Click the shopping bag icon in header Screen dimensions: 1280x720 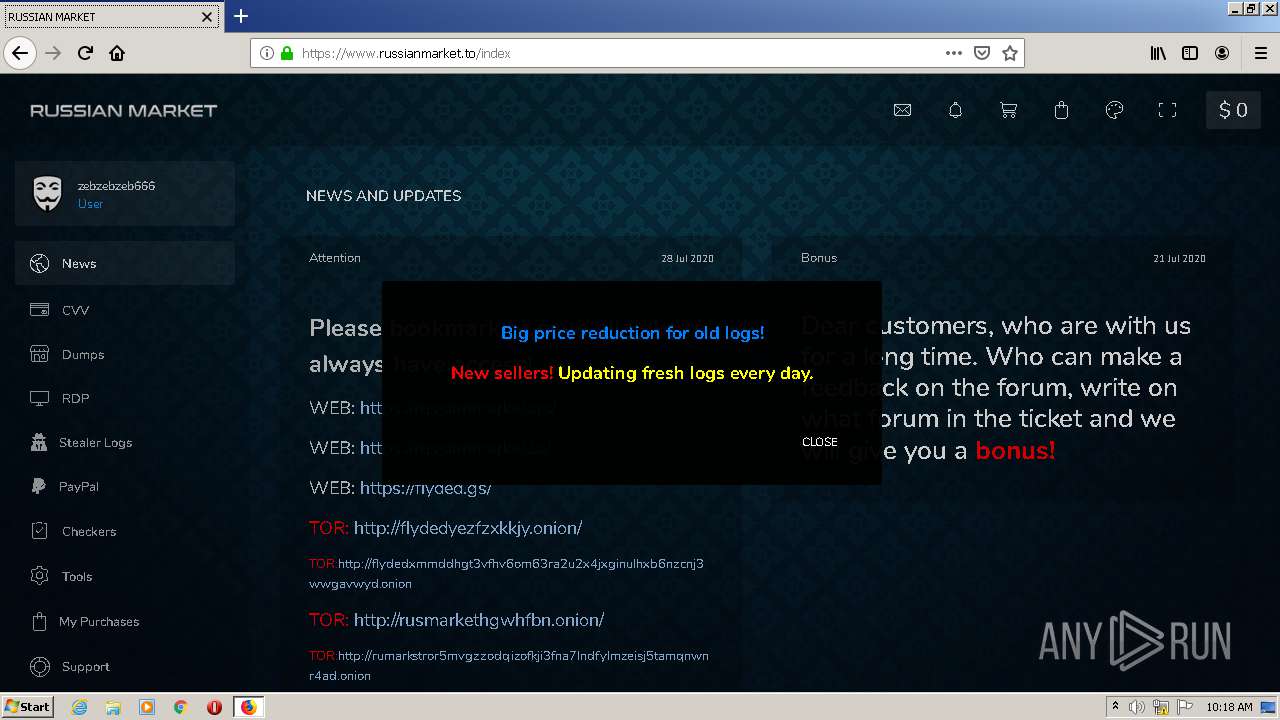point(1061,110)
